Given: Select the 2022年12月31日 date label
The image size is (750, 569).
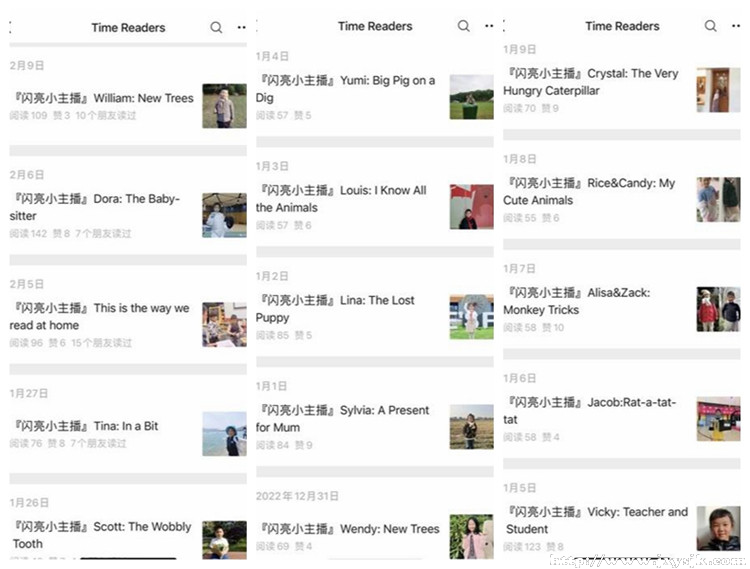Looking at the screenshot, I should pyautogui.click(x=297, y=496).
